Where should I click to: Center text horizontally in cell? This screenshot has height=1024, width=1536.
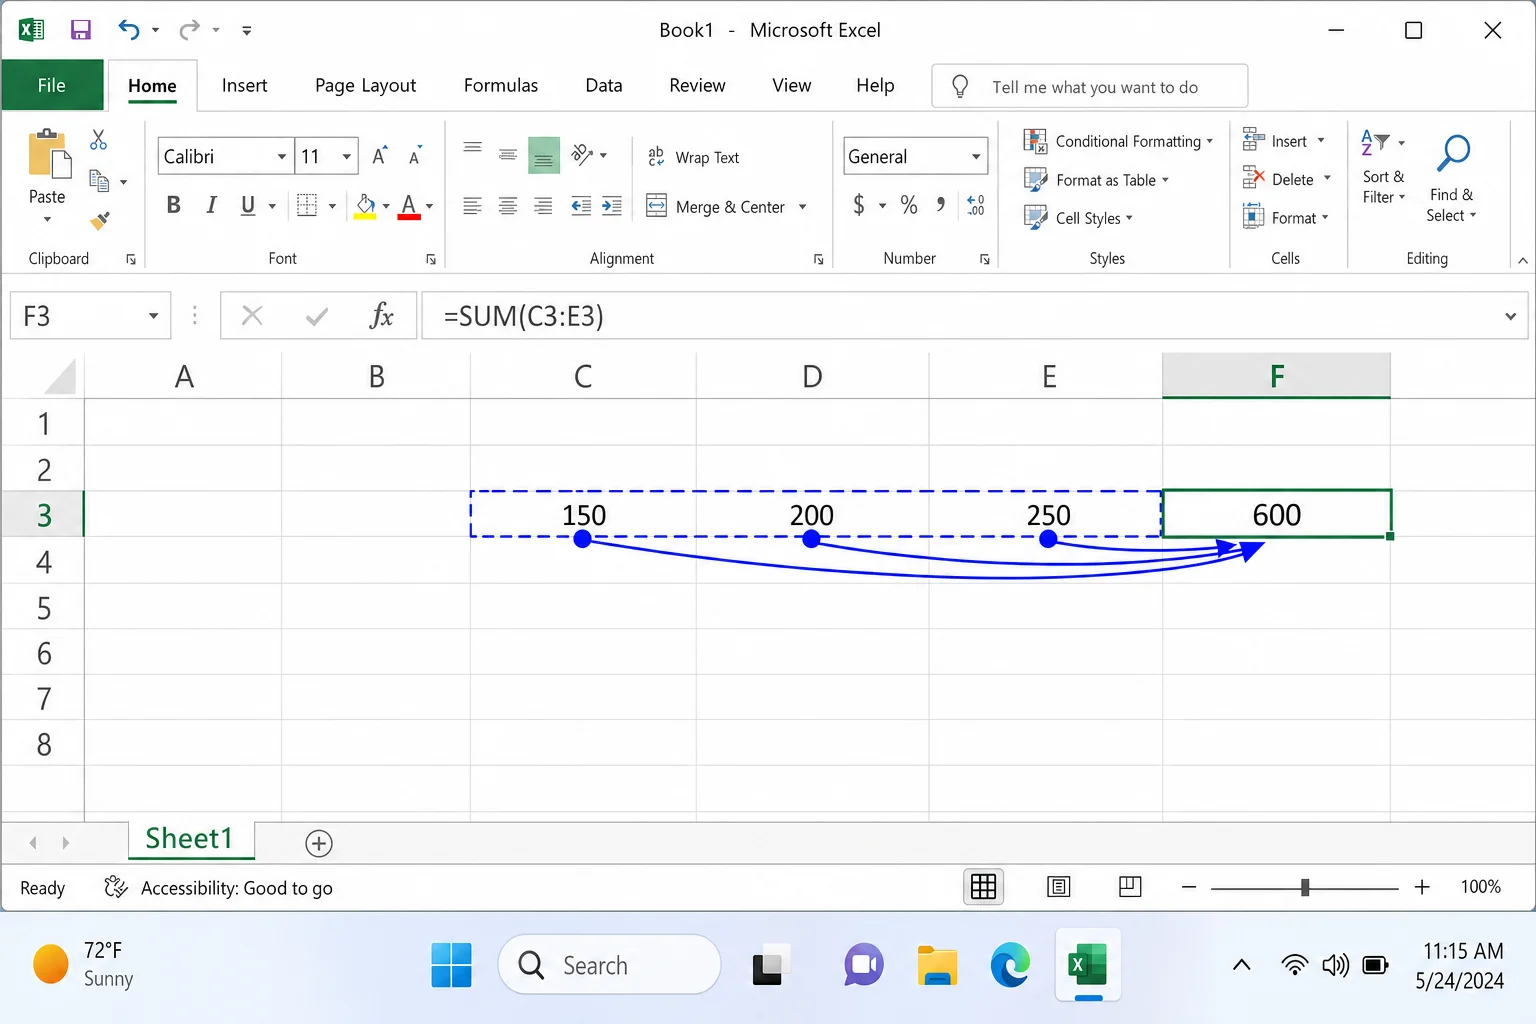click(508, 206)
